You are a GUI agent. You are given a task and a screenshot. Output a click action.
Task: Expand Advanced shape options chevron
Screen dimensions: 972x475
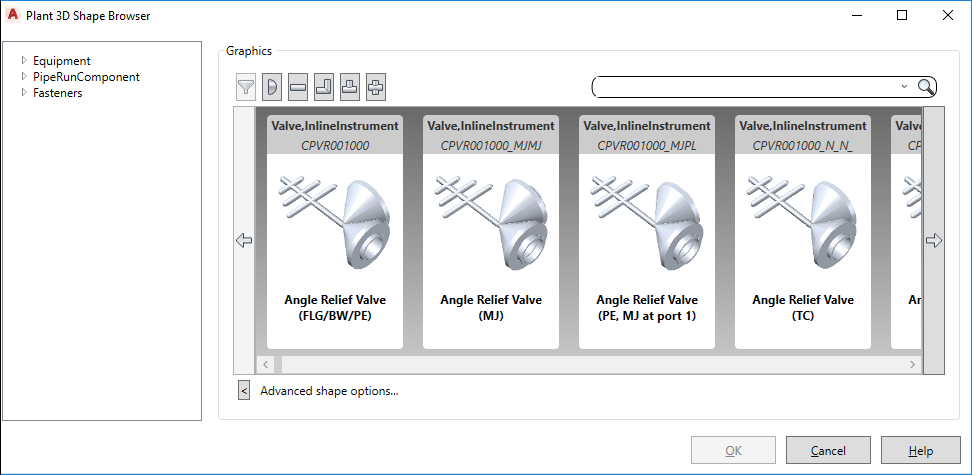[244, 391]
